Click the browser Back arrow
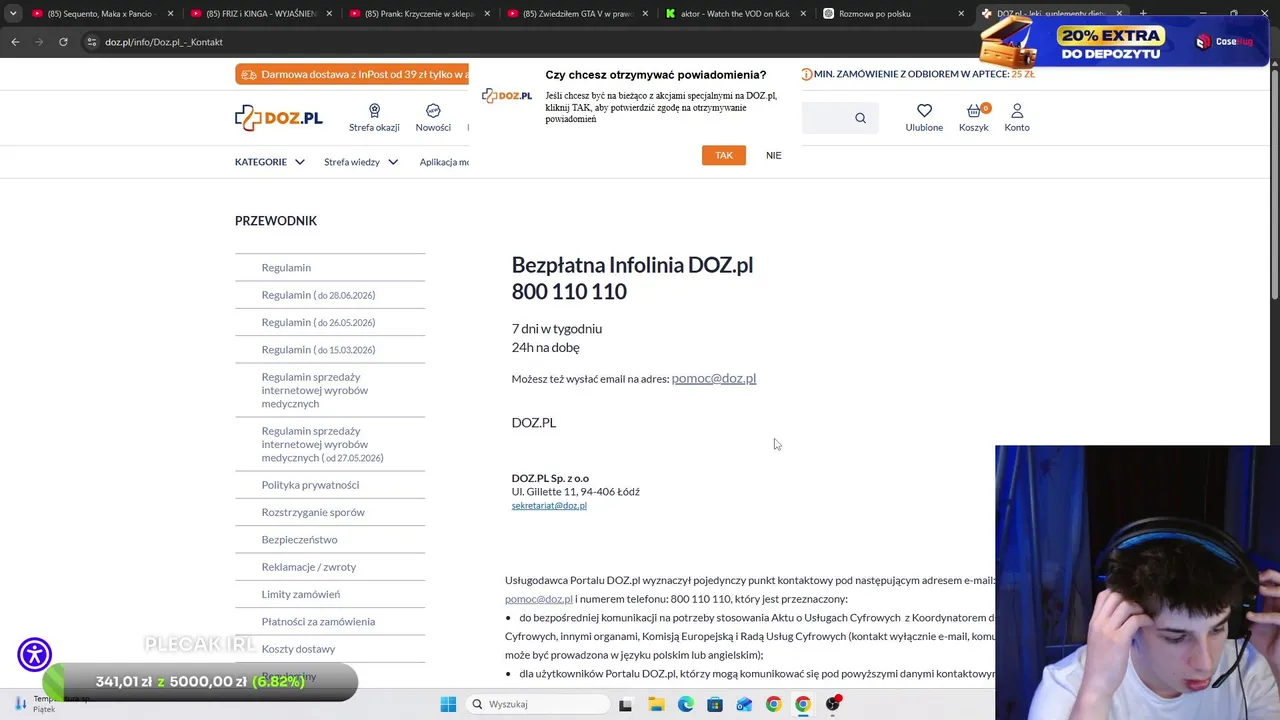Viewport: 1280px width, 720px height. [15, 42]
